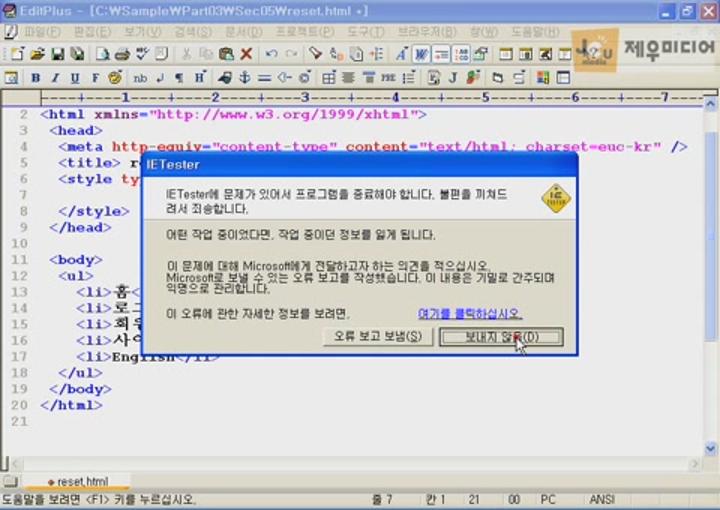Click the Find flashlight icon
This screenshot has width=720, height=510.
(315, 54)
